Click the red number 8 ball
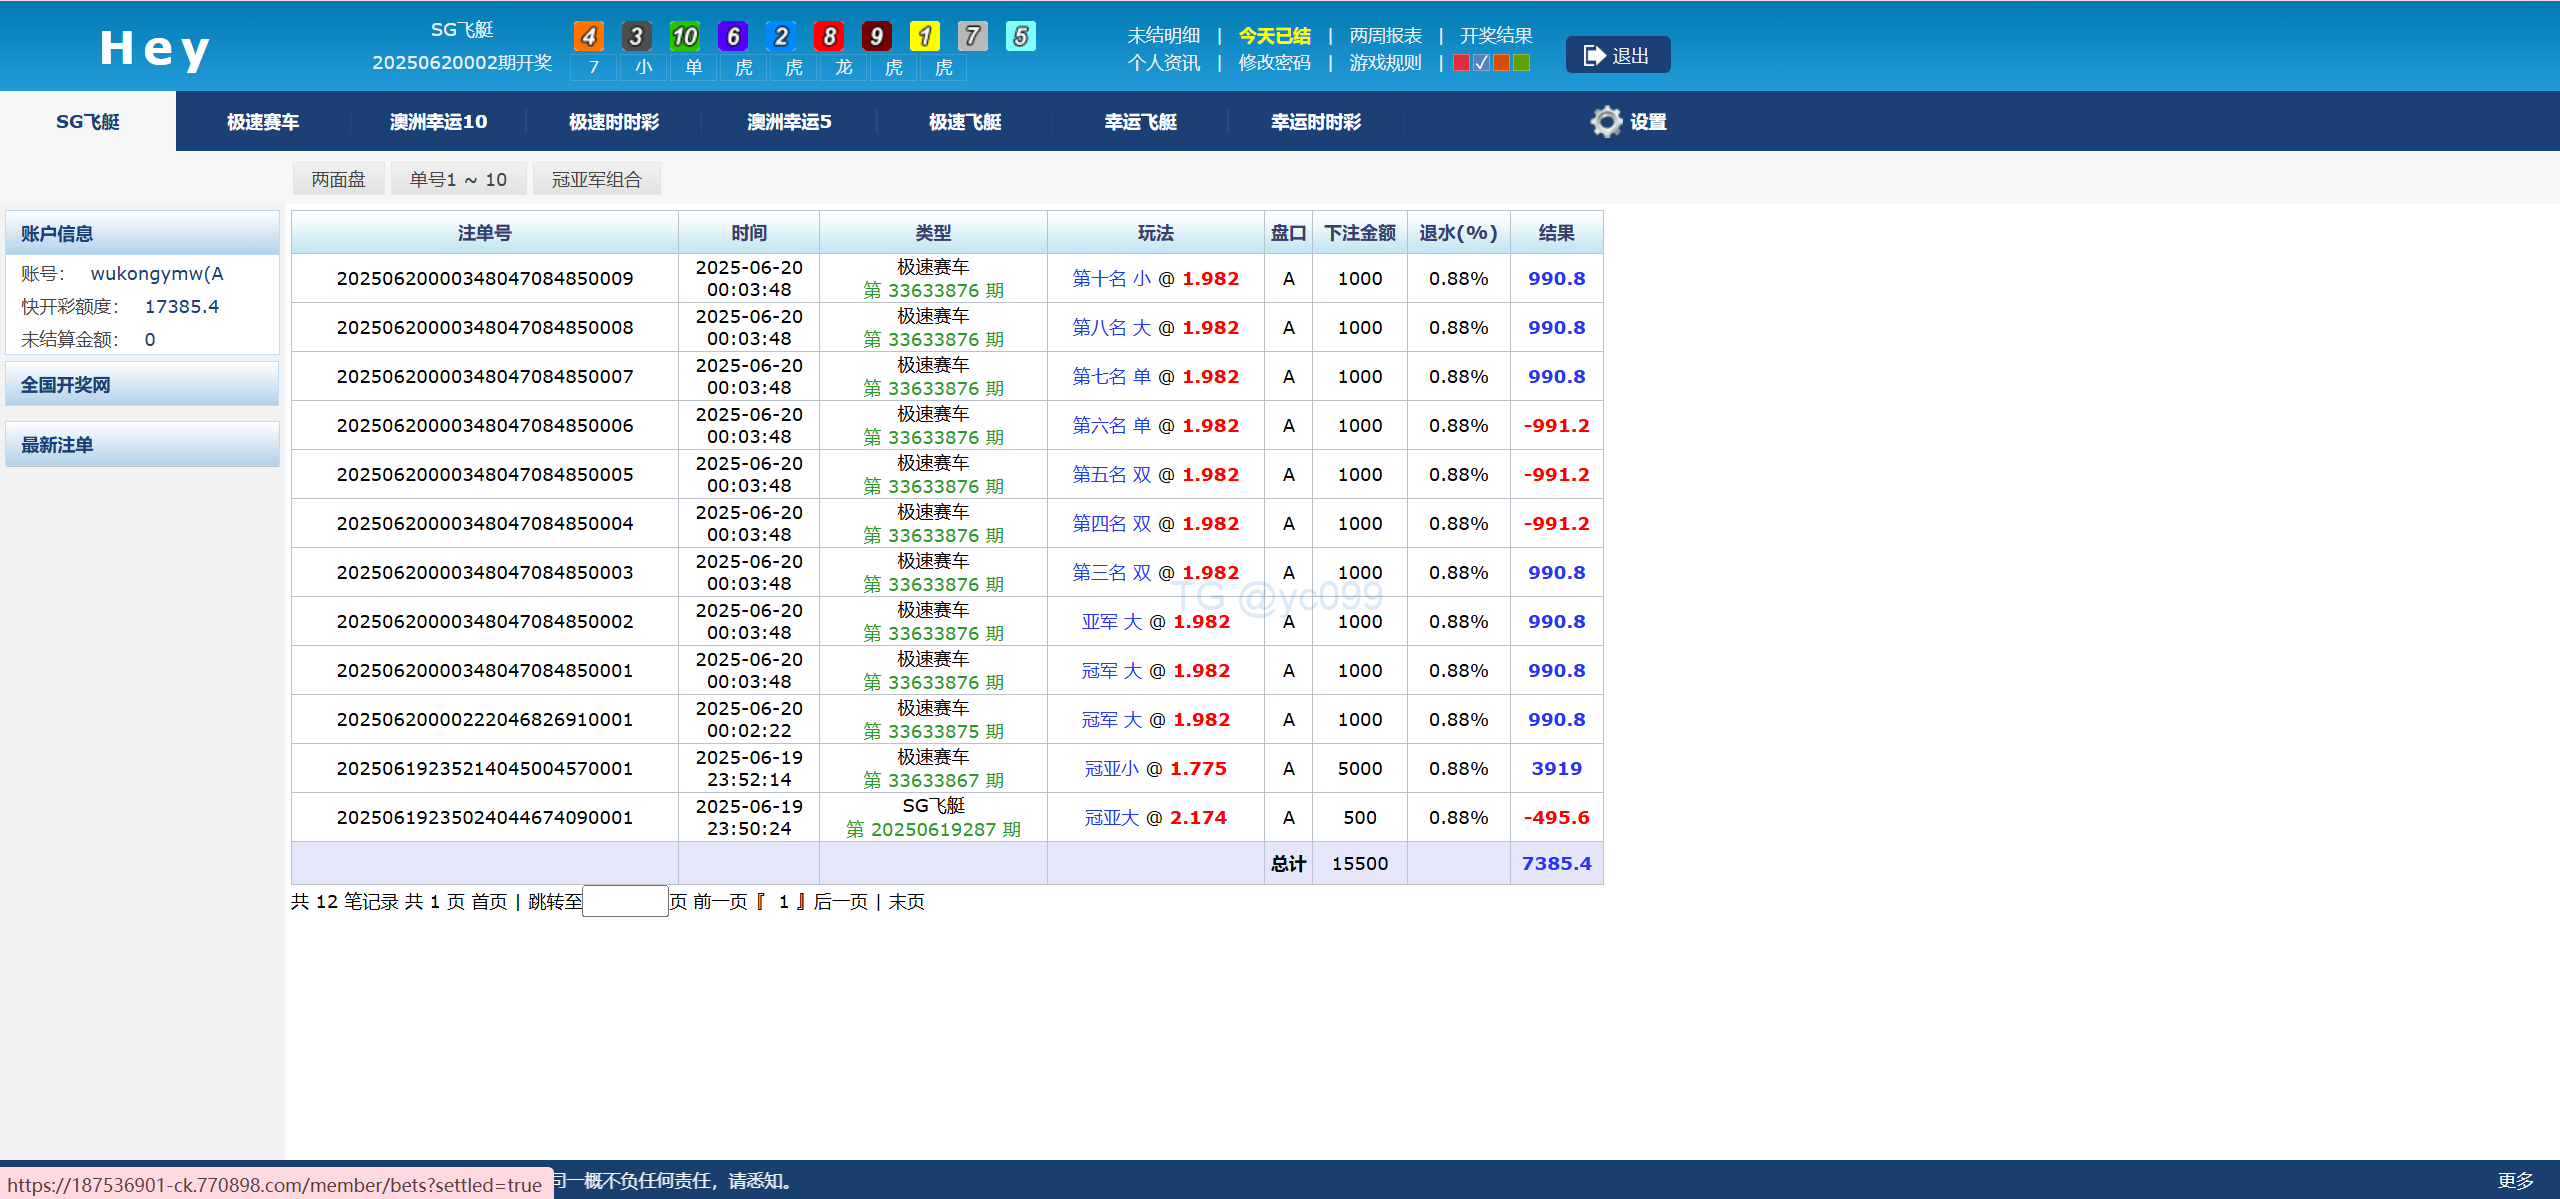The image size is (2560, 1199). pyautogui.click(x=828, y=37)
